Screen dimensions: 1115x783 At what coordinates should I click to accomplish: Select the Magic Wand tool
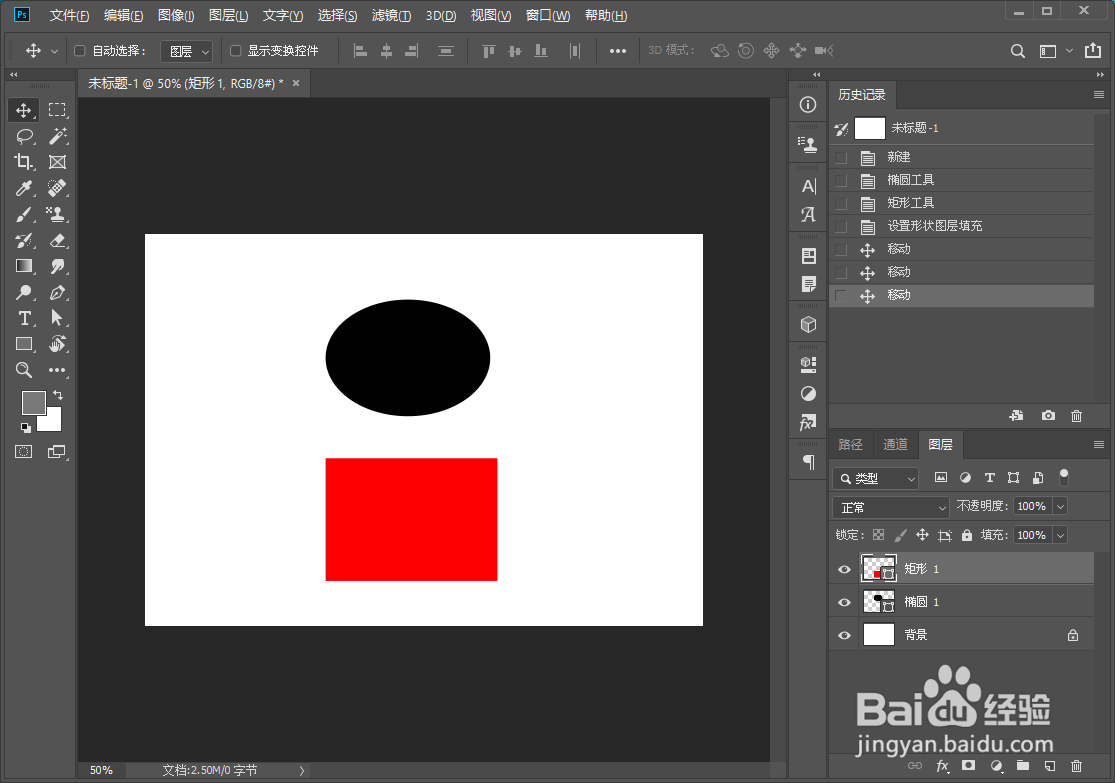[x=57, y=136]
